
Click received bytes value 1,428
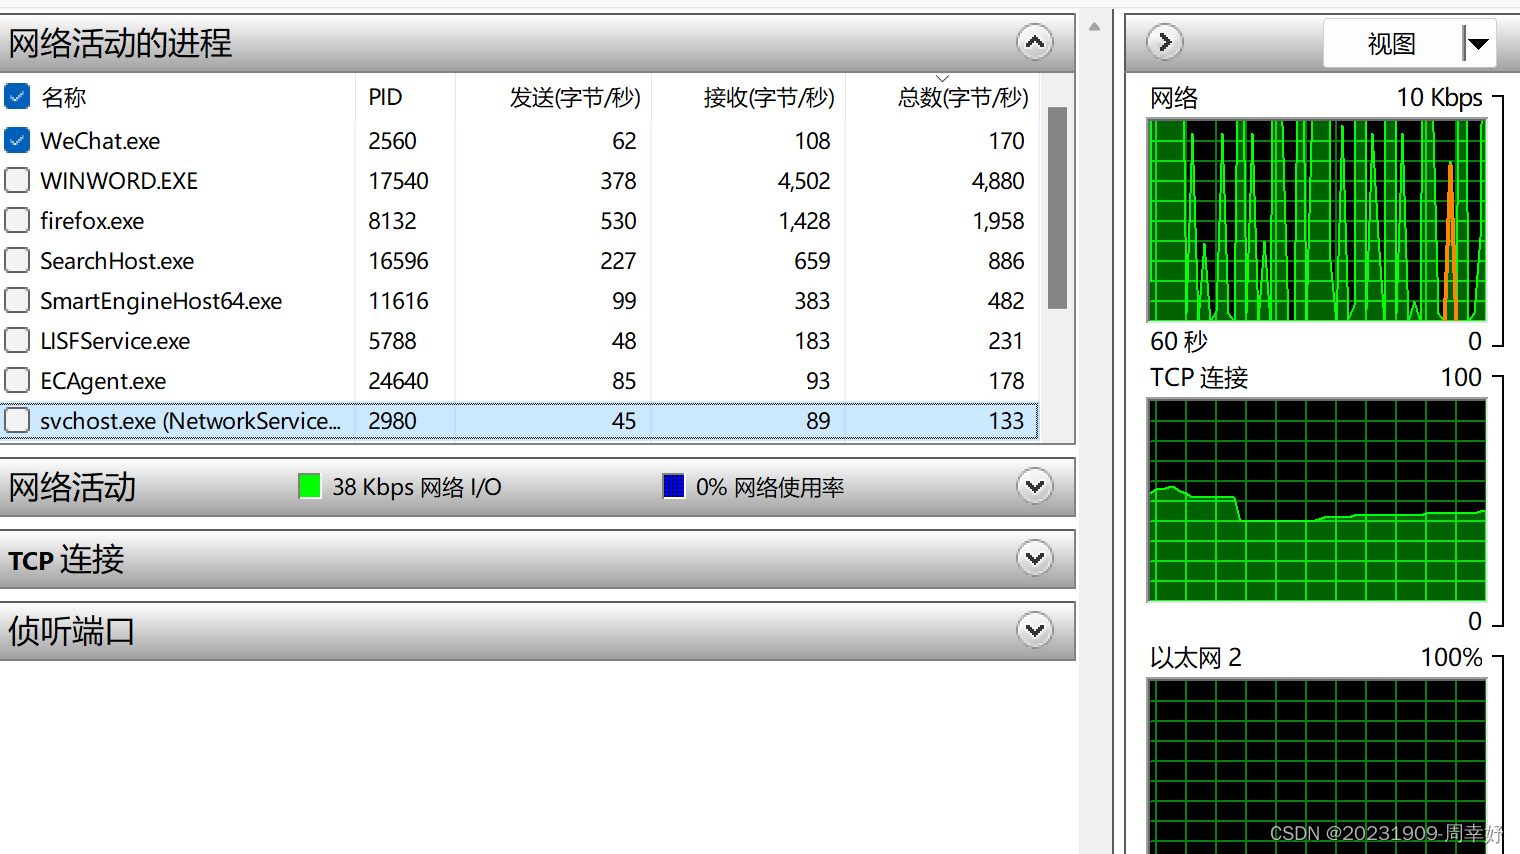point(805,221)
